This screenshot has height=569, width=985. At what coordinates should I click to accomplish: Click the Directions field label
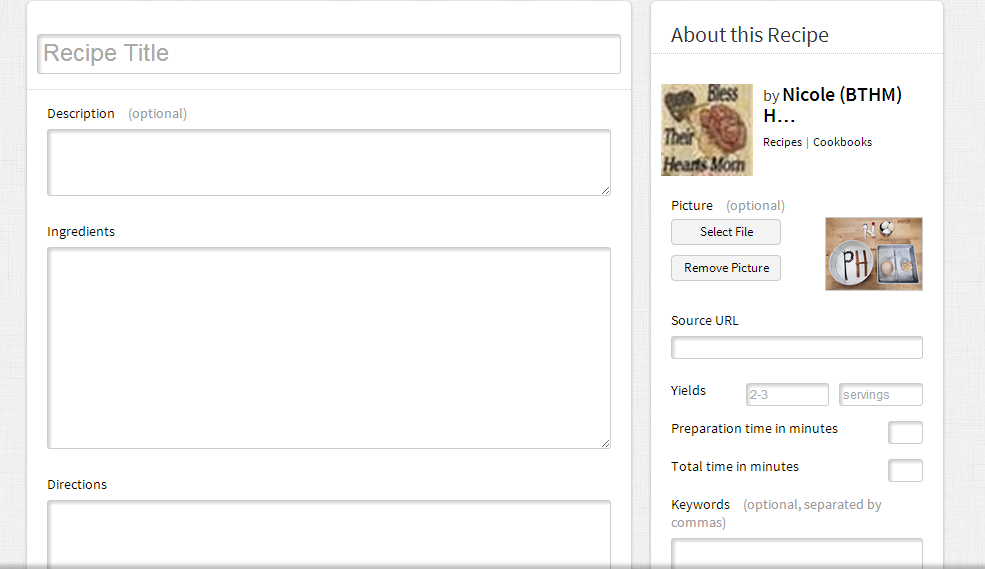point(77,485)
